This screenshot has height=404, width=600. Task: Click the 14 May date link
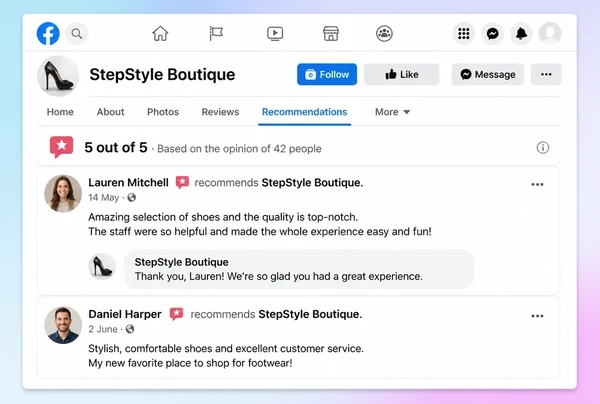tap(104, 197)
